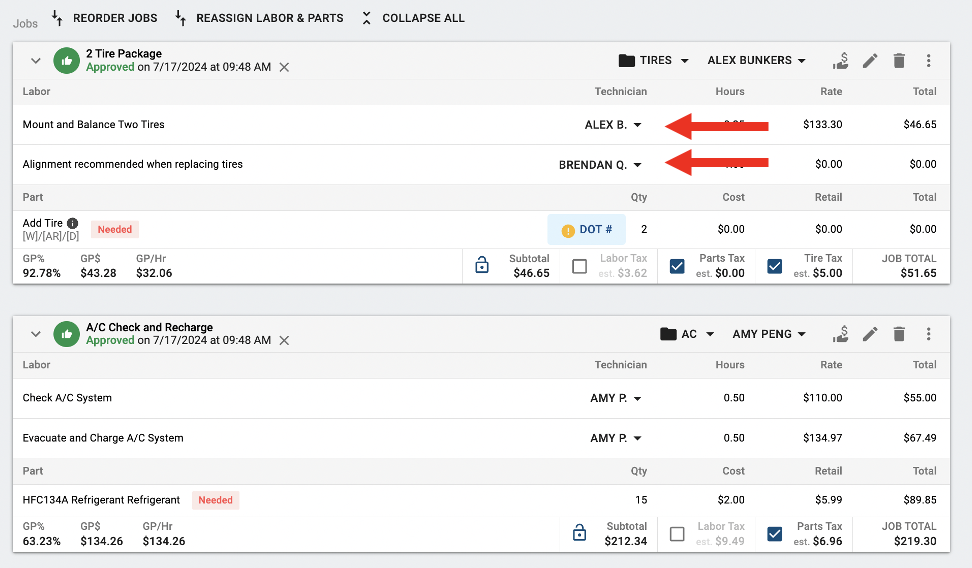Edit the A/C Check and Recharge job
Screen dimensions: 972x568
pos(870,334)
